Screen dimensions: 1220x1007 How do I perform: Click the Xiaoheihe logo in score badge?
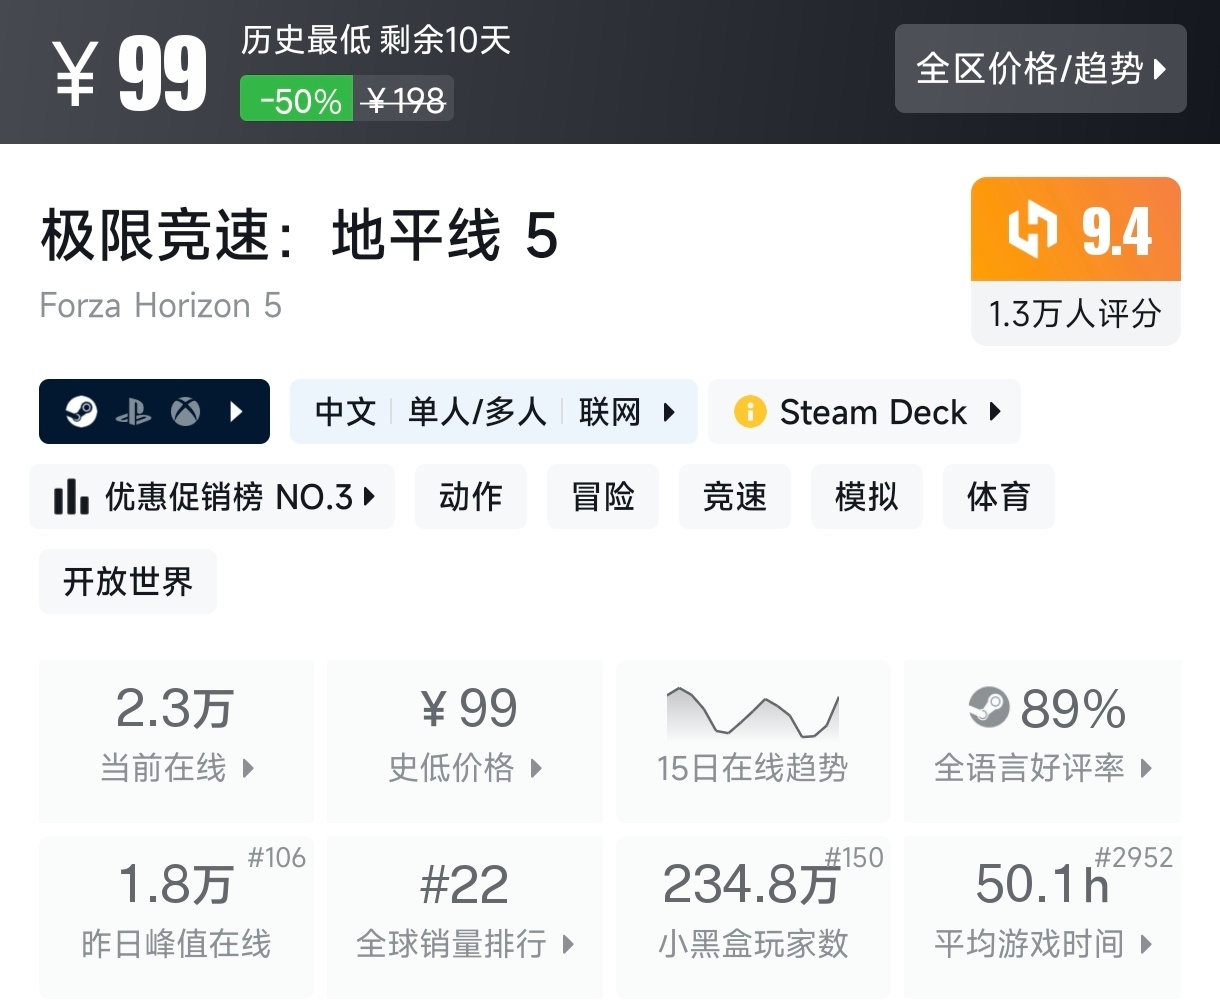pos(1032,230)
